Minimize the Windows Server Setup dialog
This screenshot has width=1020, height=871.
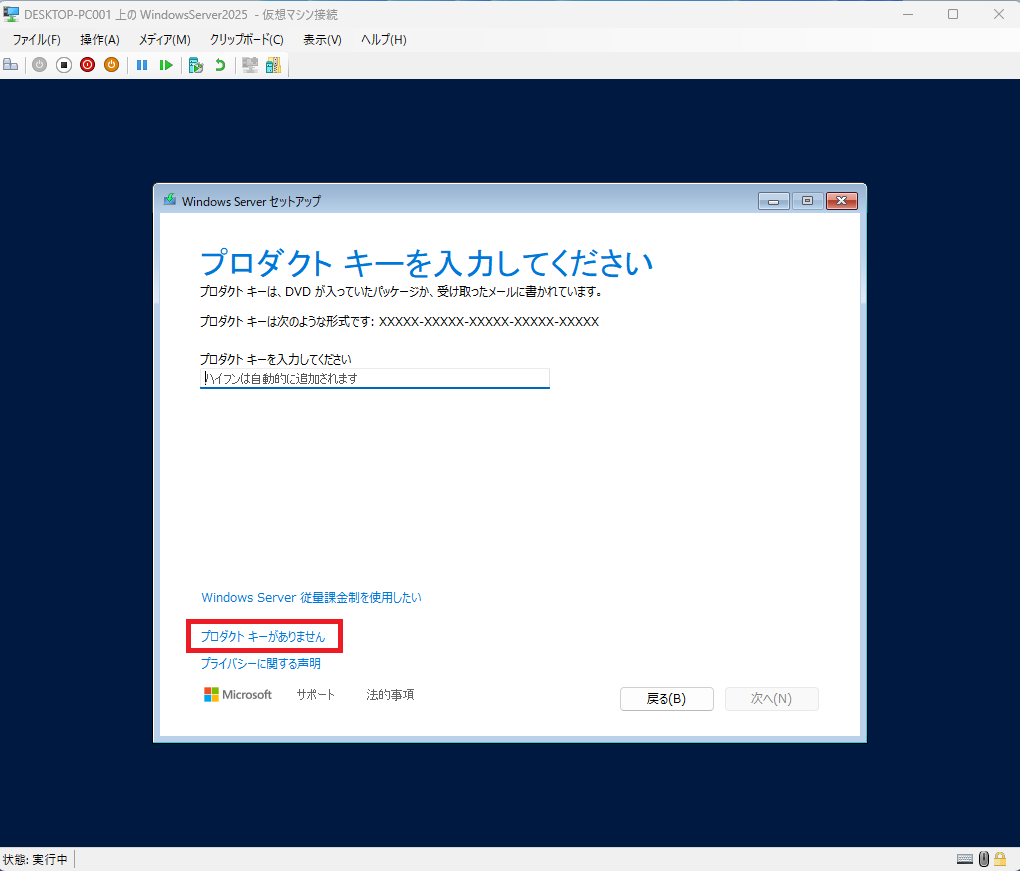(773, 201)
